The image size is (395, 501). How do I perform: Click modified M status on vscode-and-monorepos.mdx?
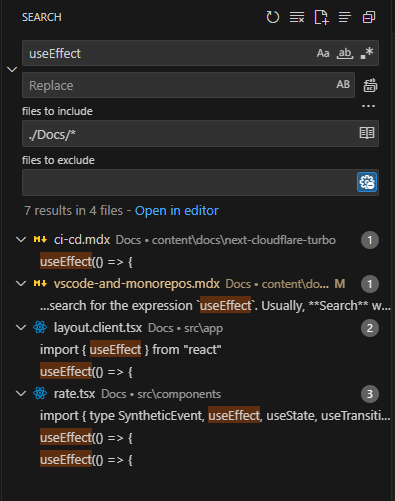pyautogui.click(x=340, y=284)
